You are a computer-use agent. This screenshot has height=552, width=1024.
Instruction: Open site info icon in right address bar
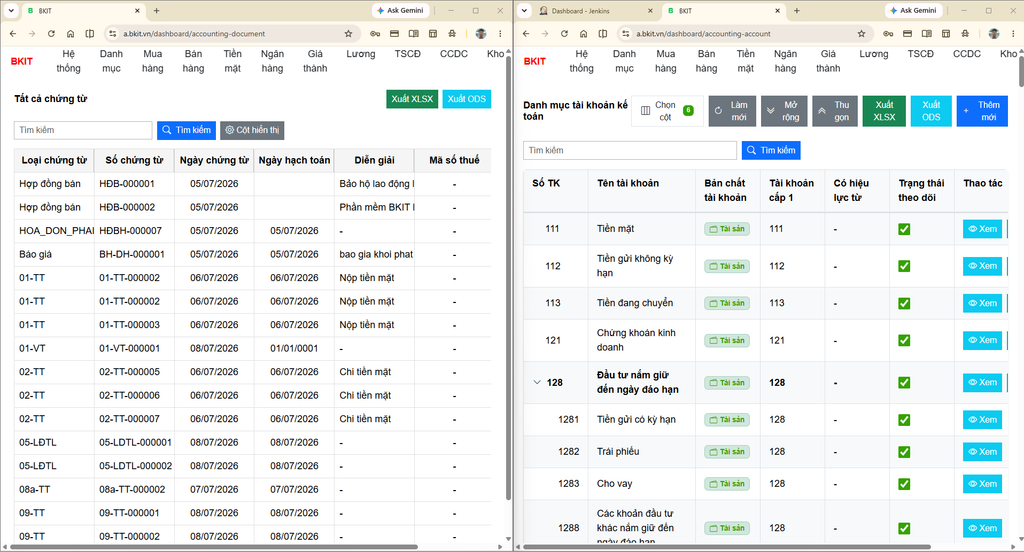[626, 34]
